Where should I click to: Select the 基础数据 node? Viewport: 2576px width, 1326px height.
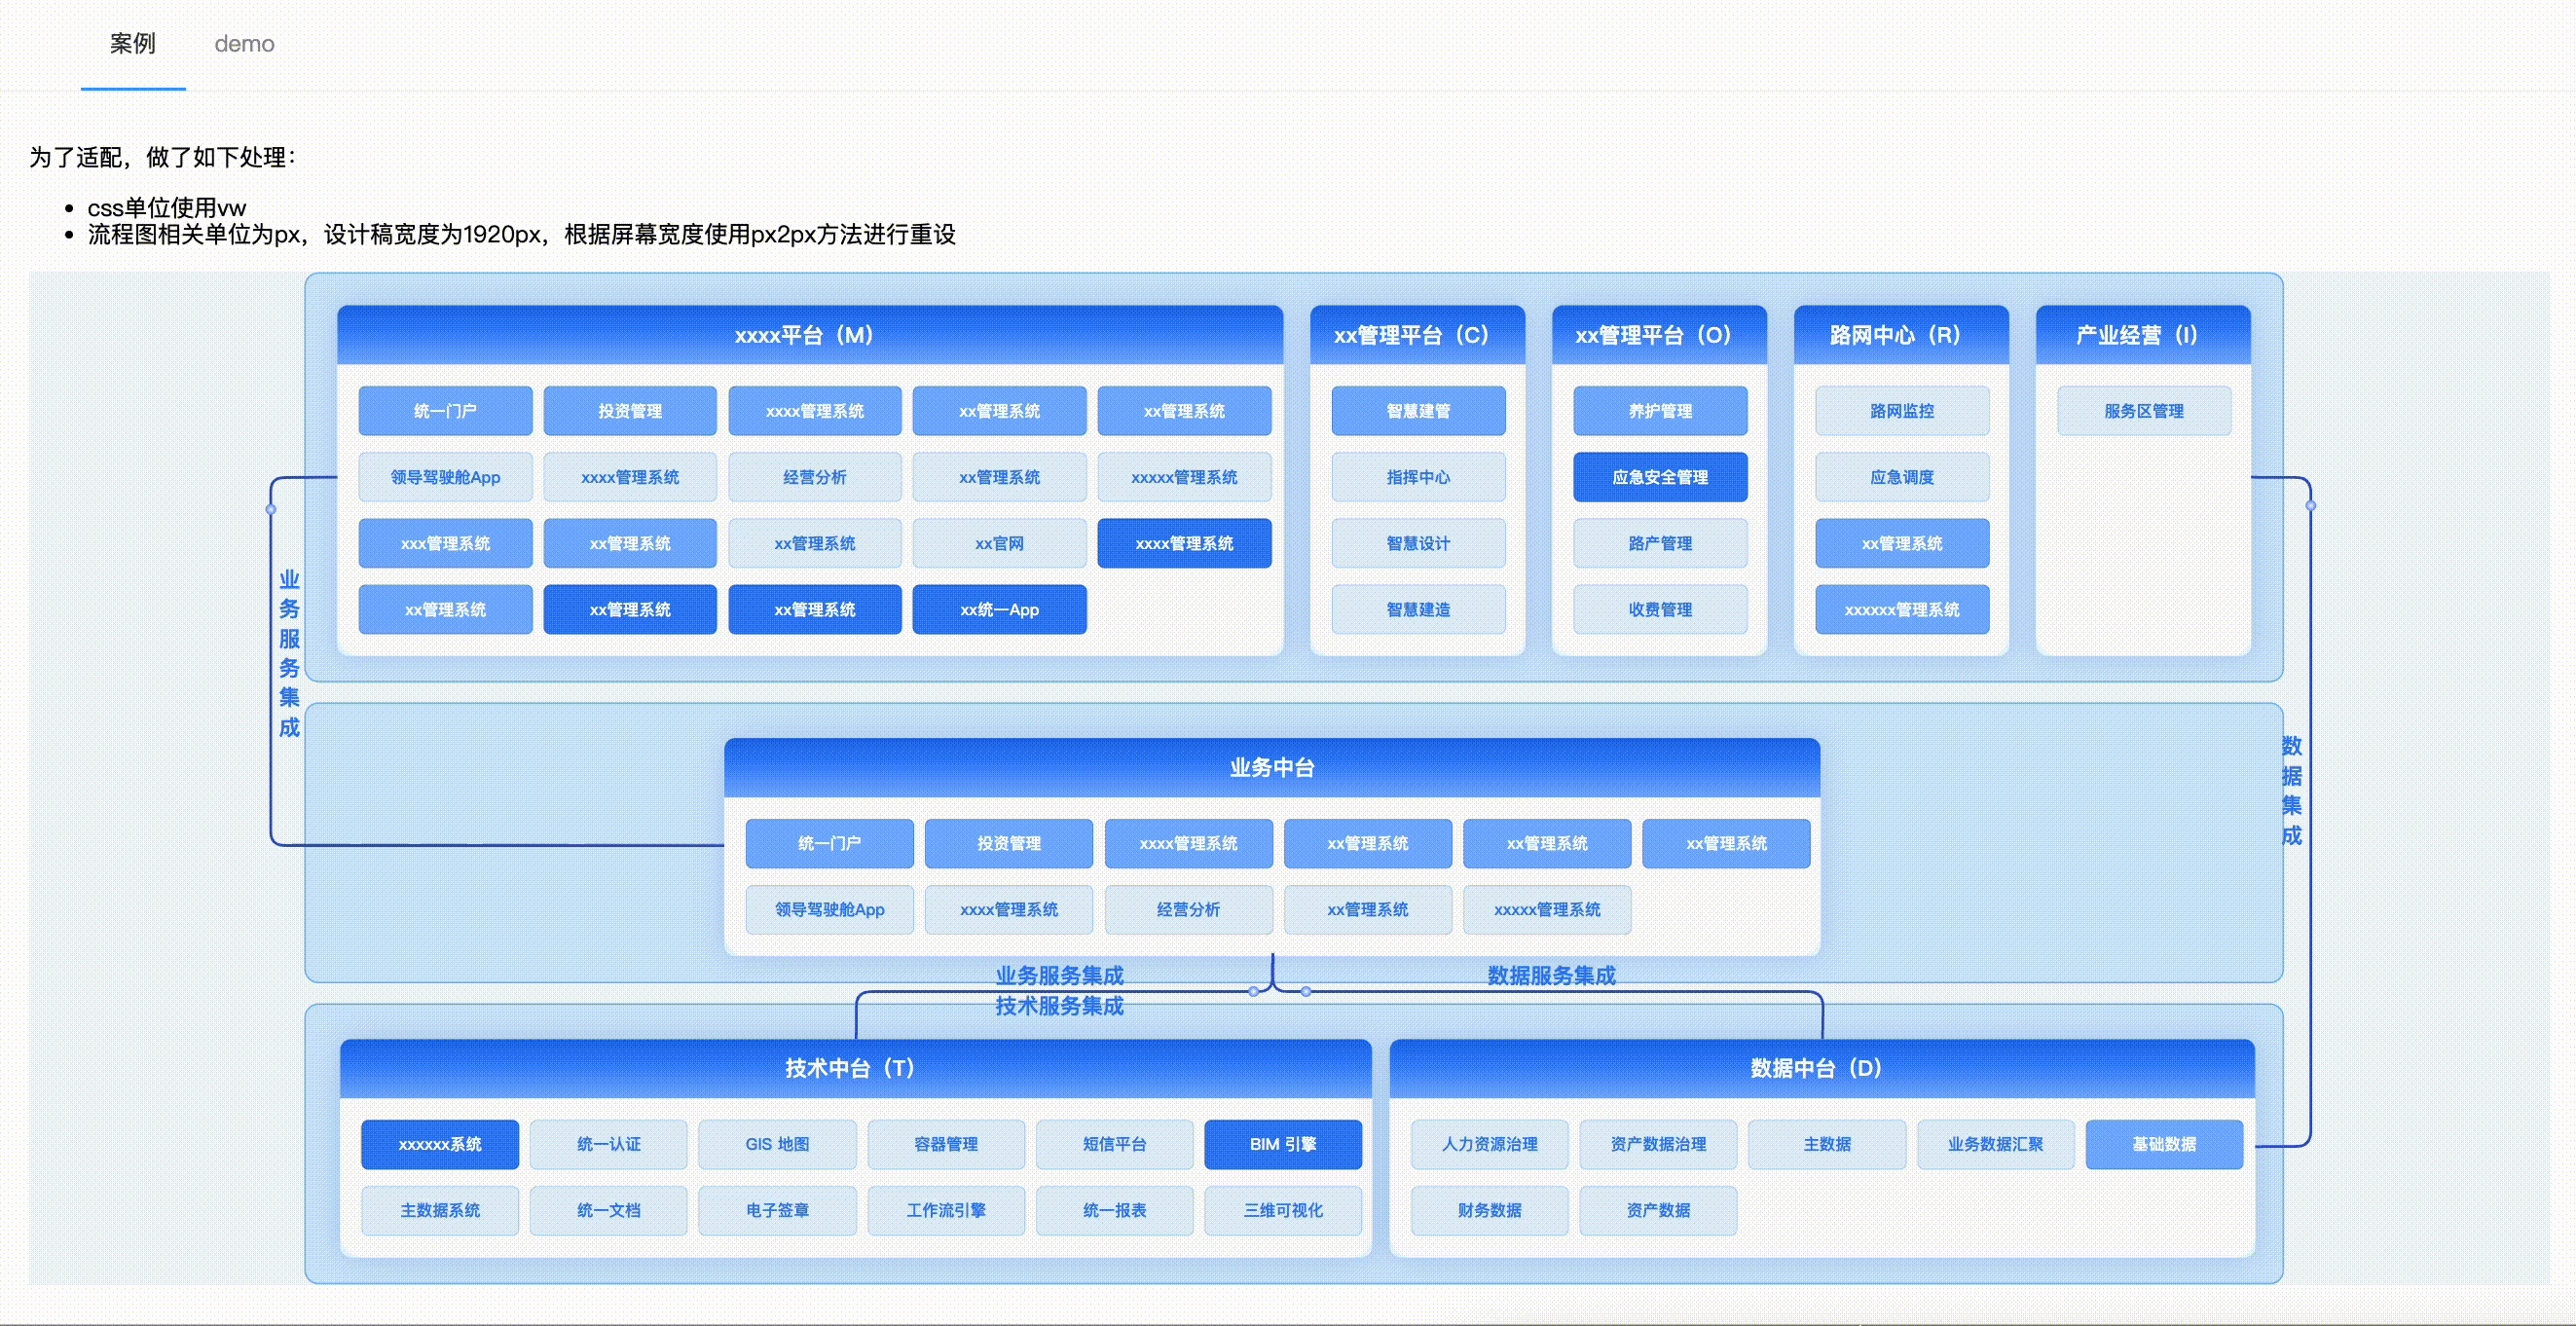(2163, 1144)
